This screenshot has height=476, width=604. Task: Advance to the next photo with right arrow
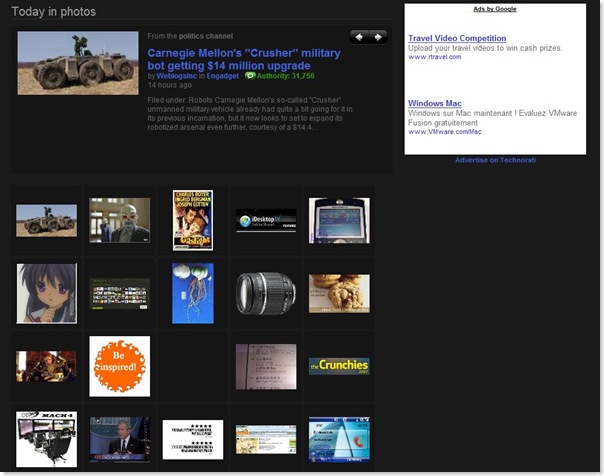pyautogui.click(x=378, y=37)
